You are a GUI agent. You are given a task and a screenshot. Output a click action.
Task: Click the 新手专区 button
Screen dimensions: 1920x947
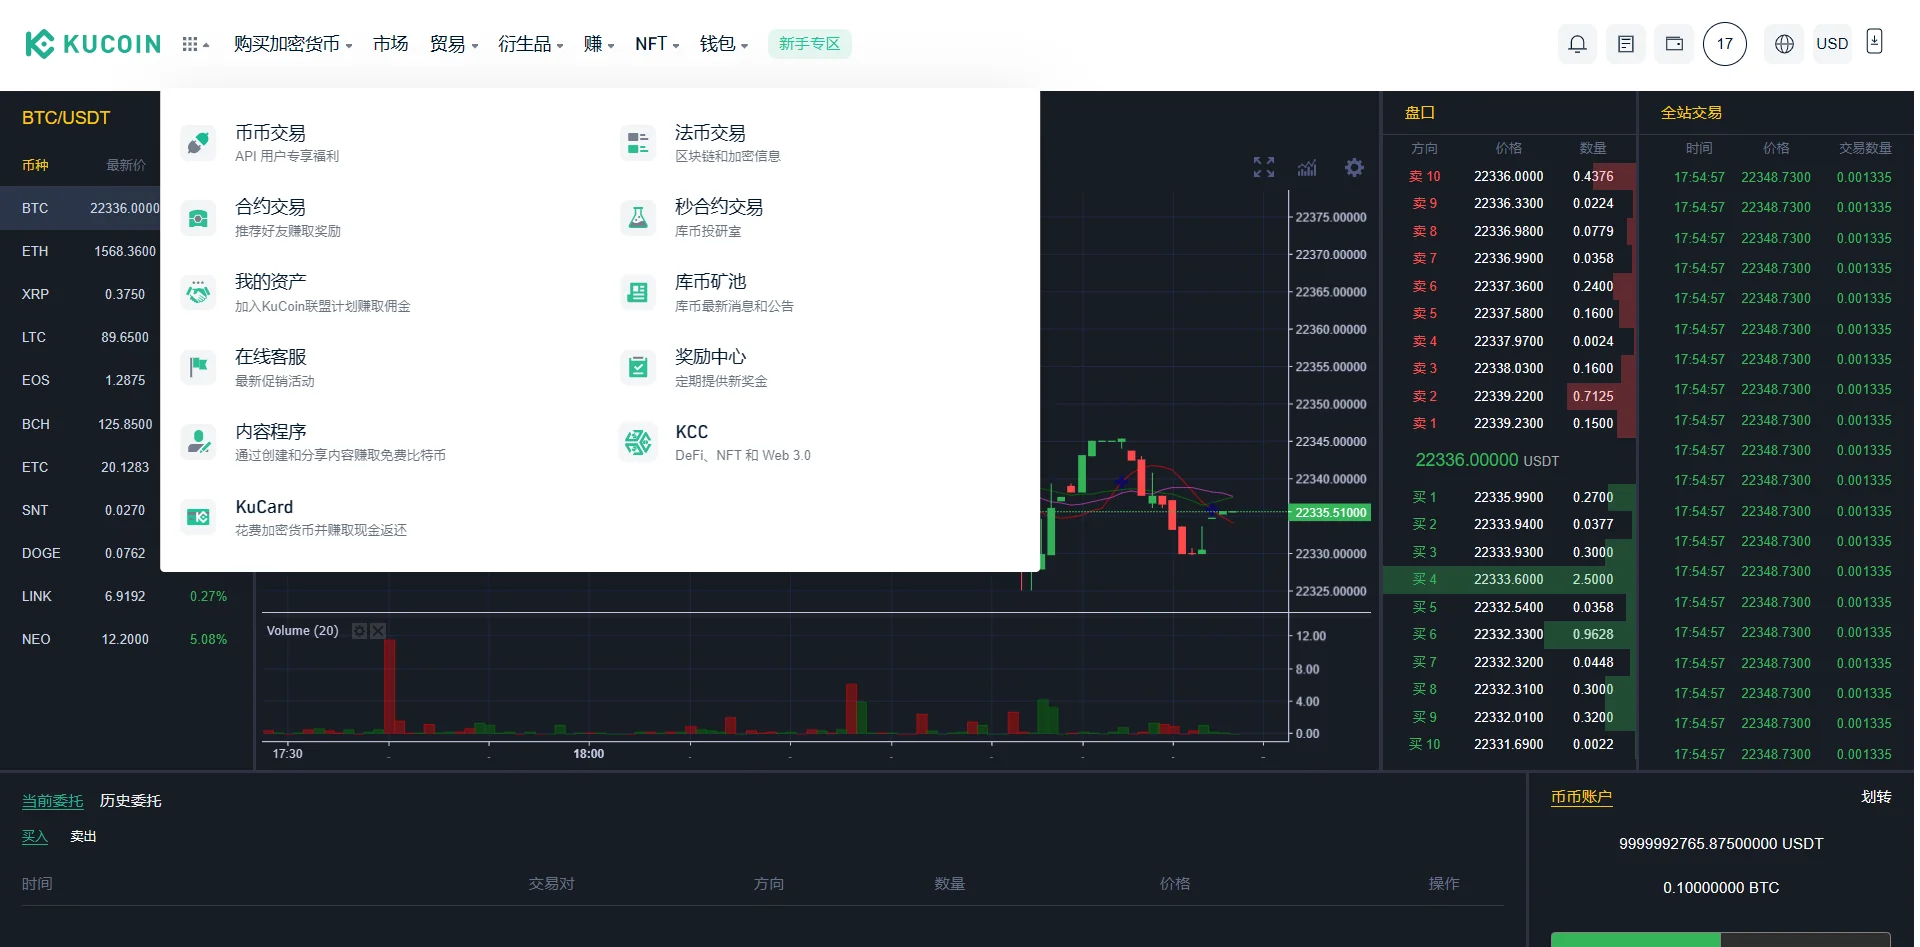point(809,44)
